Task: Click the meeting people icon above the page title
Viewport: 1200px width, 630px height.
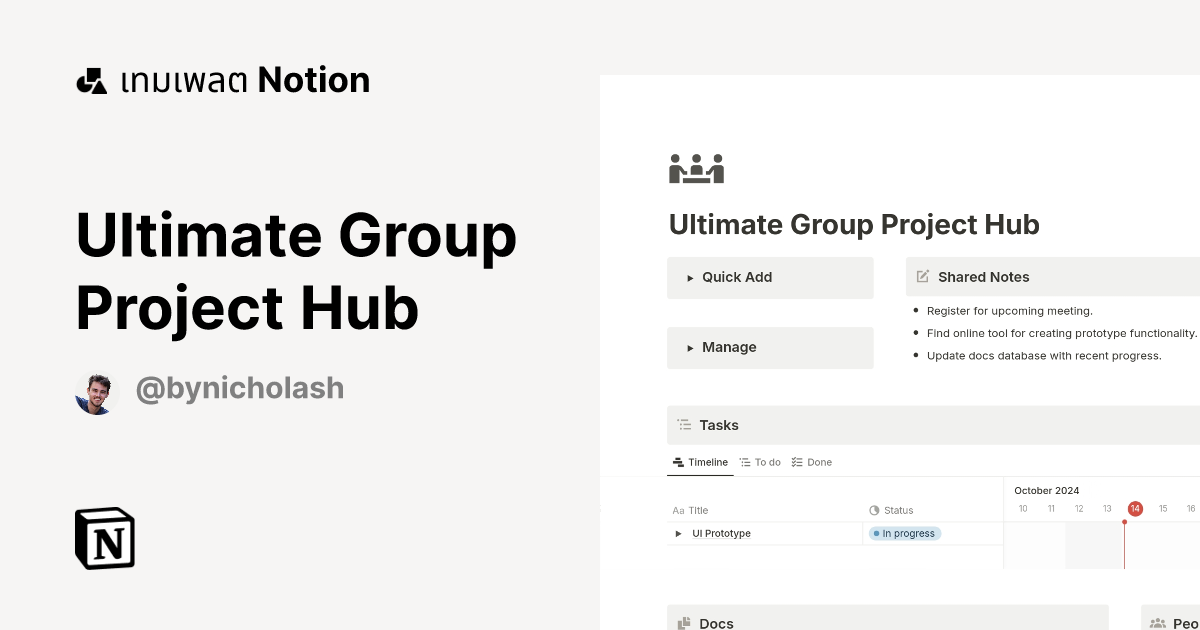Action: coord(696,168)
